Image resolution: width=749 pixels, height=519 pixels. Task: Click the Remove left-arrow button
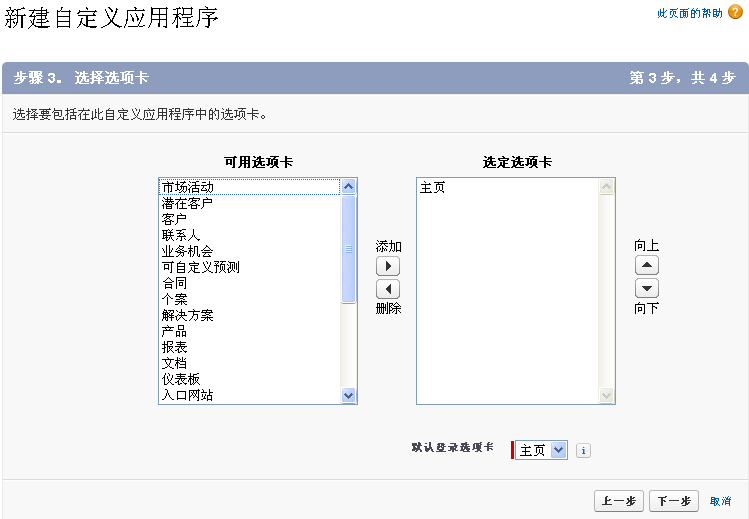387,289
